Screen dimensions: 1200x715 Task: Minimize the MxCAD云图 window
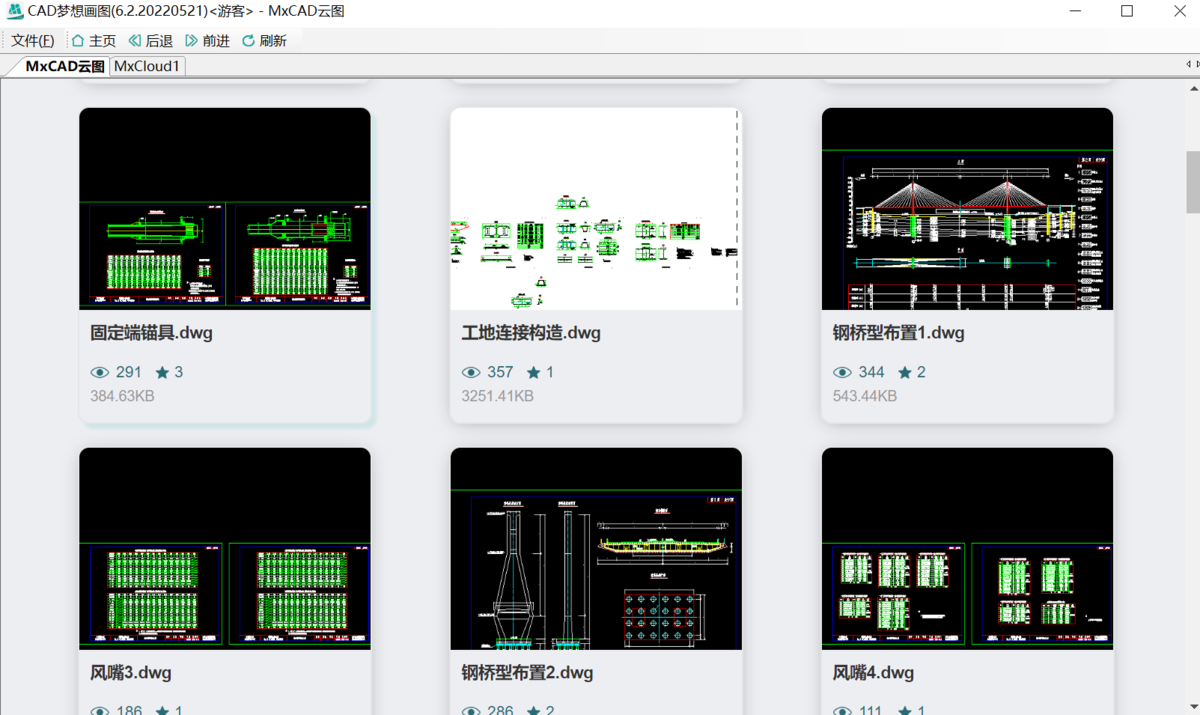[x=1074, y=11]
